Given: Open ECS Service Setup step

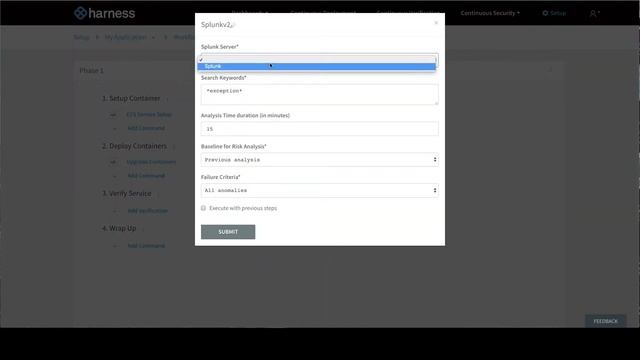Looking at the screenshot, I should click(x=149, y=115).
